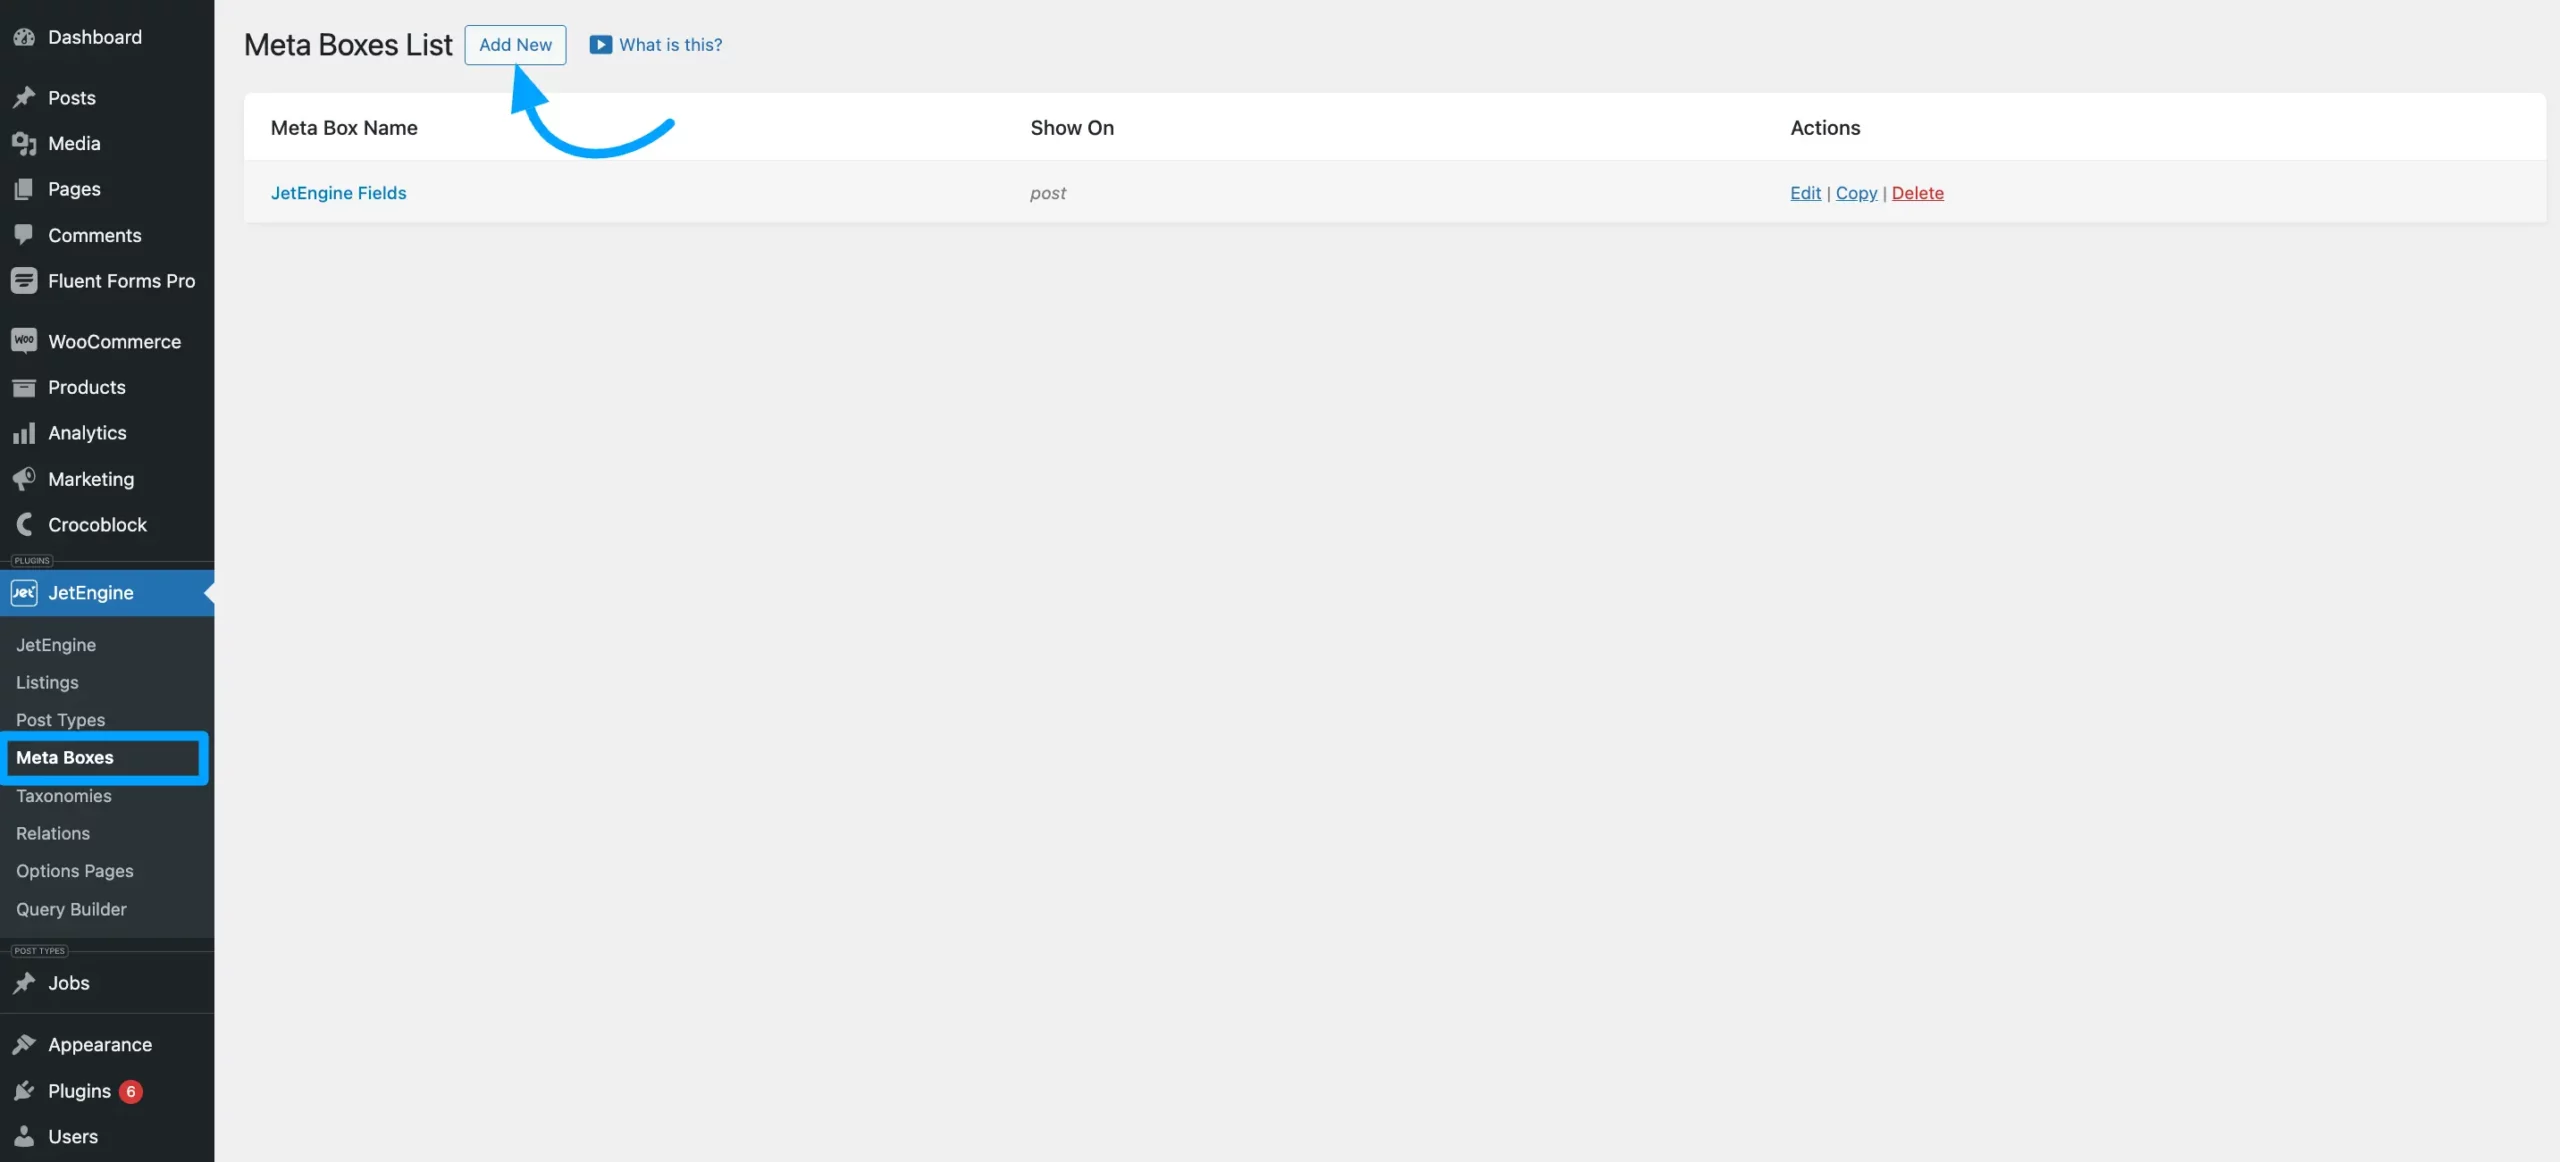Select the Taxonomies submenu item
The width and height of the screenshot is (2560, 1162).
(x=63, y=796)
